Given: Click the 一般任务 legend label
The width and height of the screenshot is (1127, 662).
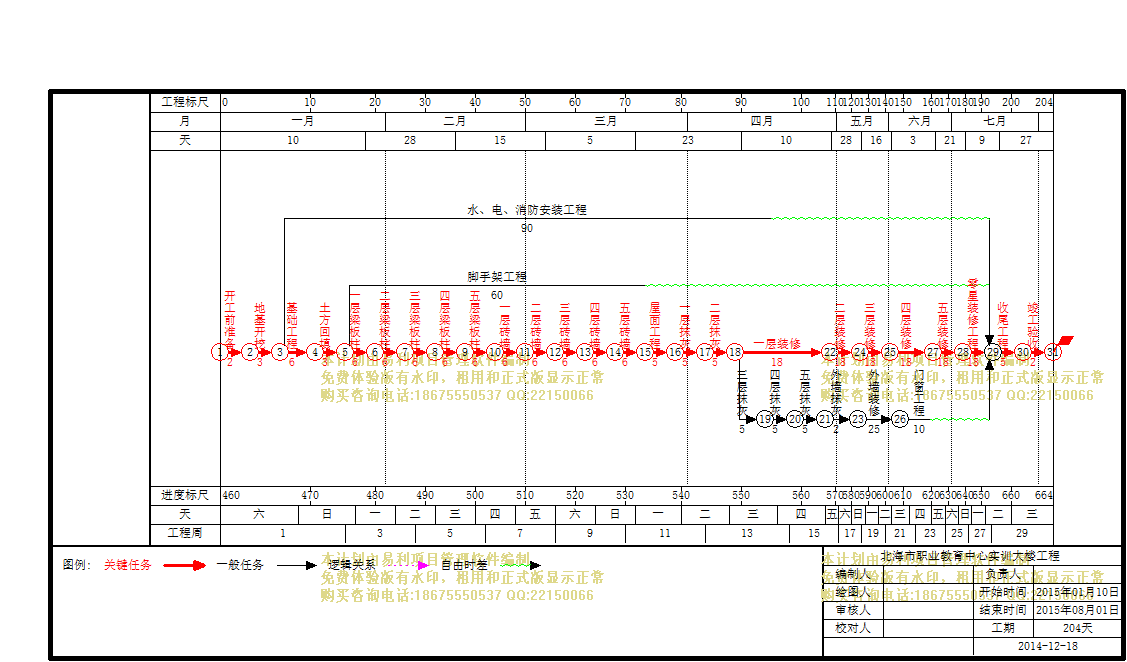Looking at the screenshot, I should point(240,566).
